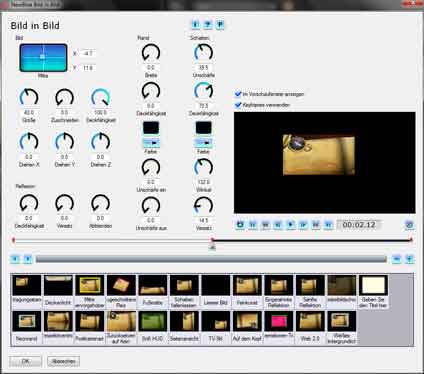Open the Rand Farbe dropdown
Image resolution: width=424 pixels, height=374 pixels.
point(151,143)
